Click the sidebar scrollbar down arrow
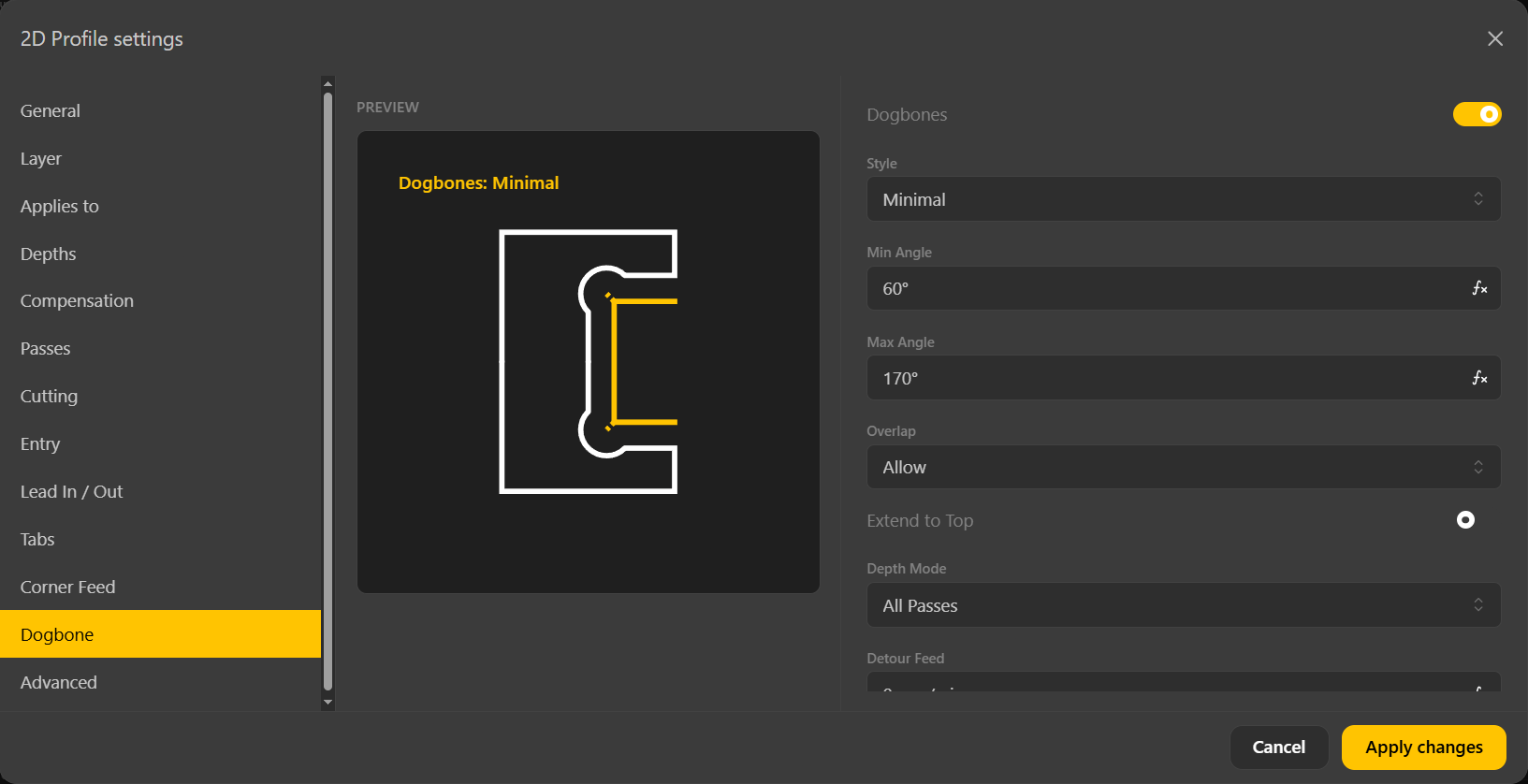1528x784 pixels. click(x=327, y=703)
